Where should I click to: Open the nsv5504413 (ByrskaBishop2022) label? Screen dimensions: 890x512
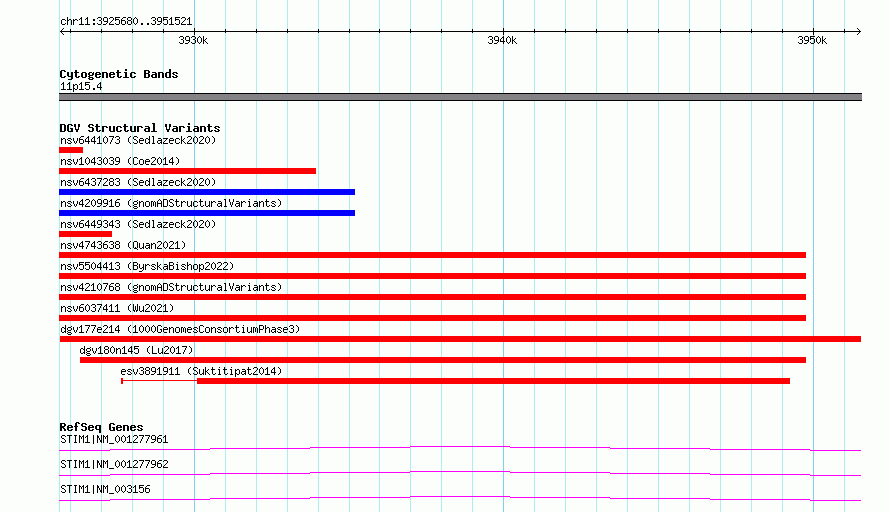point(147,266)
